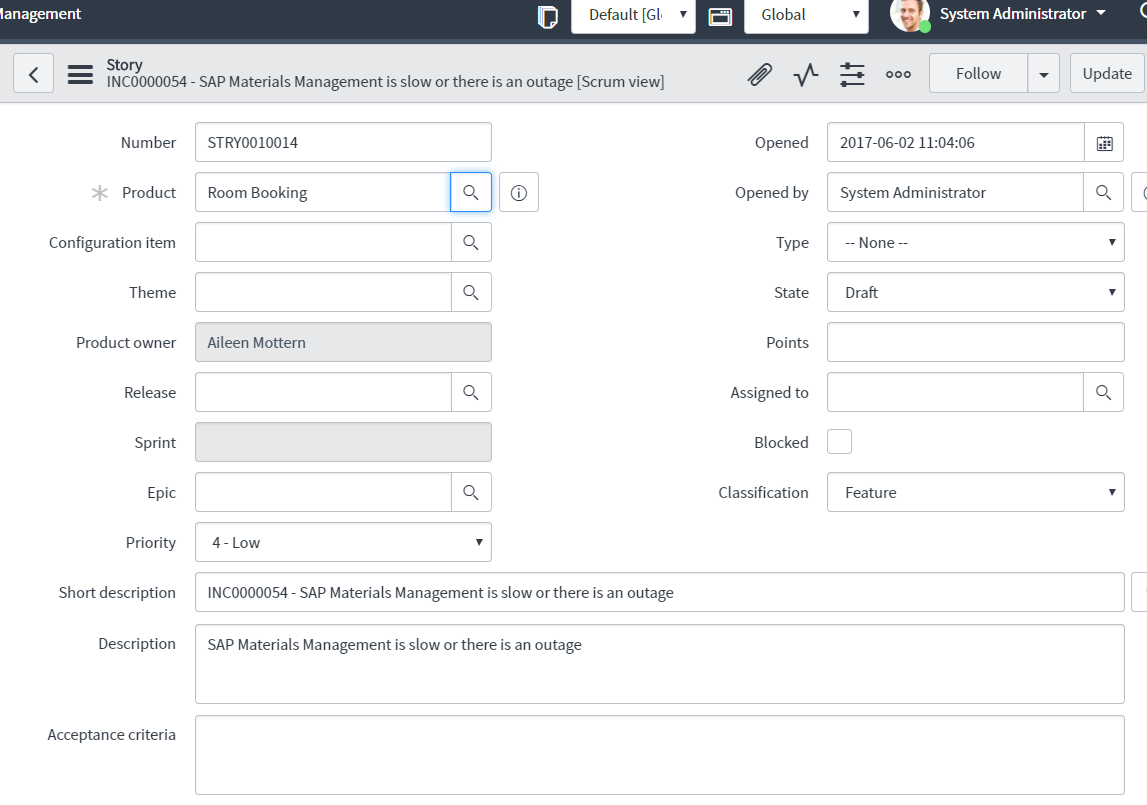Open the Global scope dropdown
The height and width of the screenshot is (805, 1147).
tap(806, 15)
